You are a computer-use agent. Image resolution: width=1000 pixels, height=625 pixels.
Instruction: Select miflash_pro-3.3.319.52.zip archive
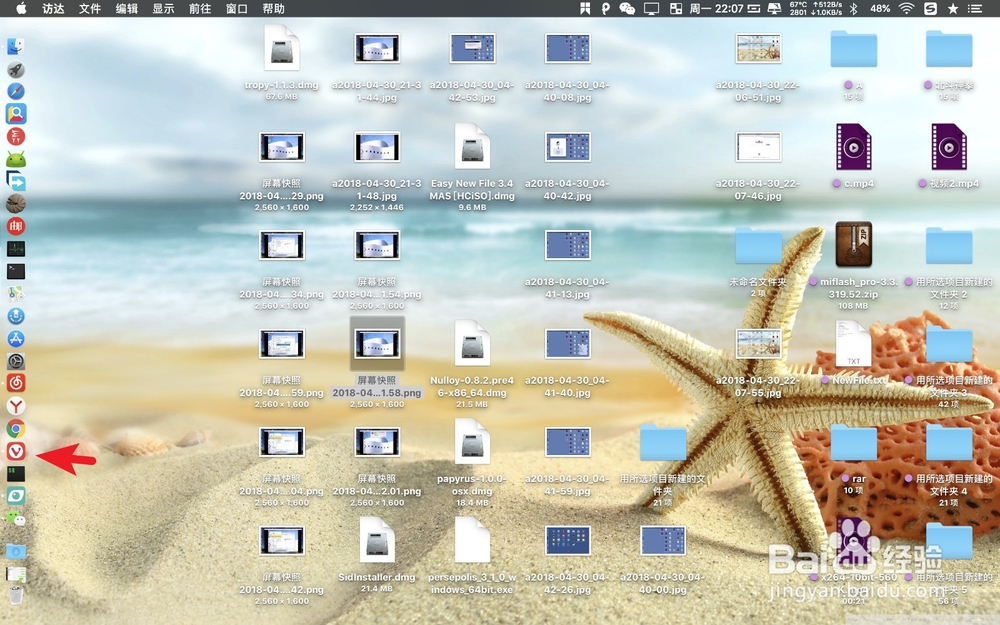pos(853,245)
